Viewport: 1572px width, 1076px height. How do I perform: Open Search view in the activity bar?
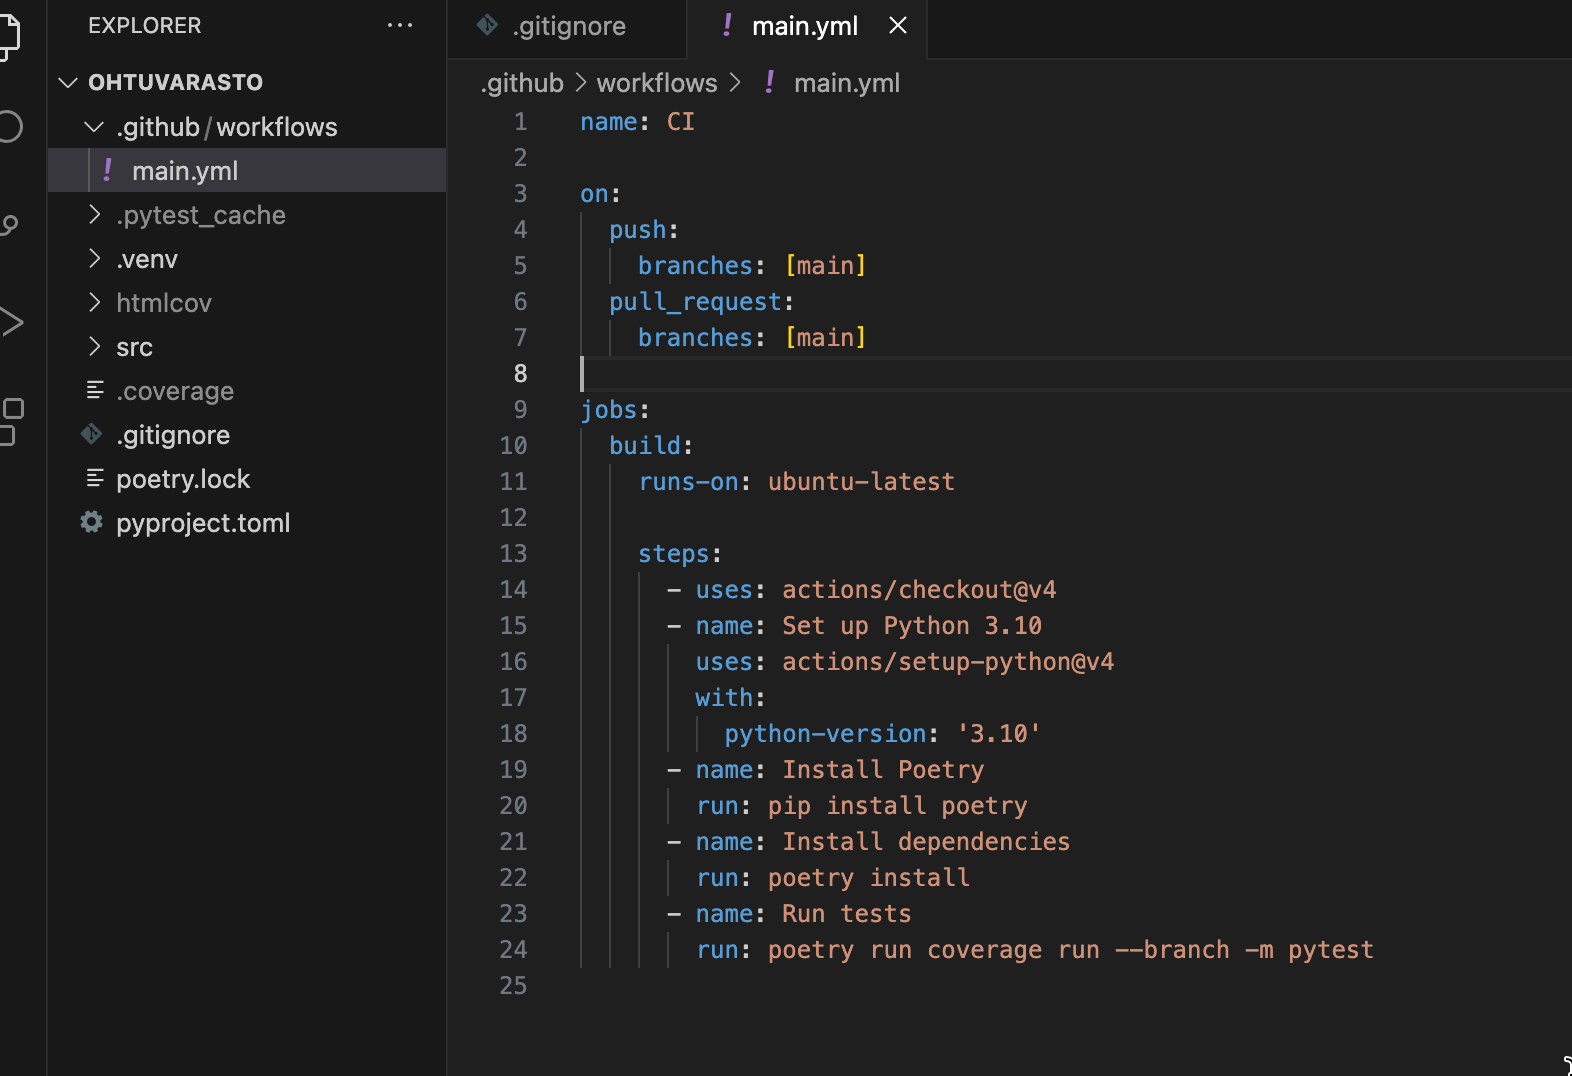[10, 127]
